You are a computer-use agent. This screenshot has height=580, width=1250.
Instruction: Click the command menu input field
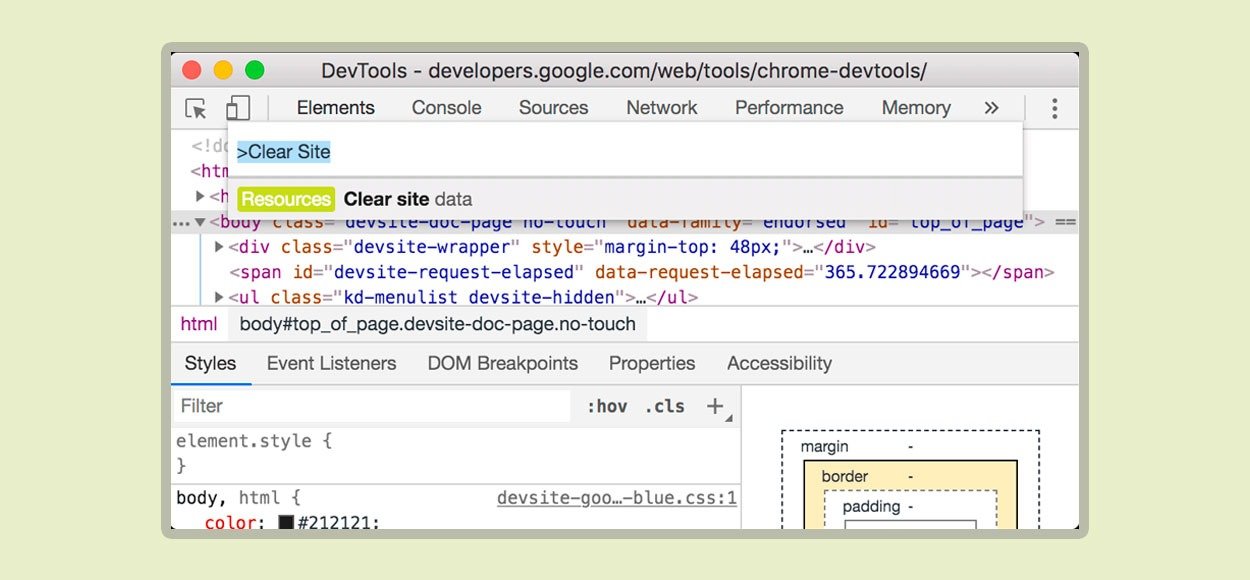[625, 152]
